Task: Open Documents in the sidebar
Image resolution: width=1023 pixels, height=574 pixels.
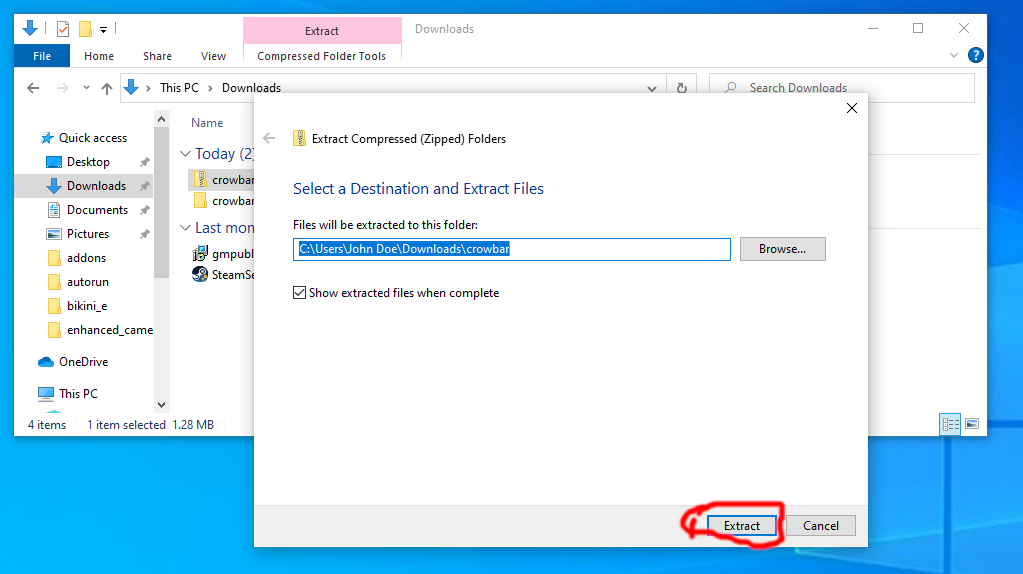Action: (97, 210)
